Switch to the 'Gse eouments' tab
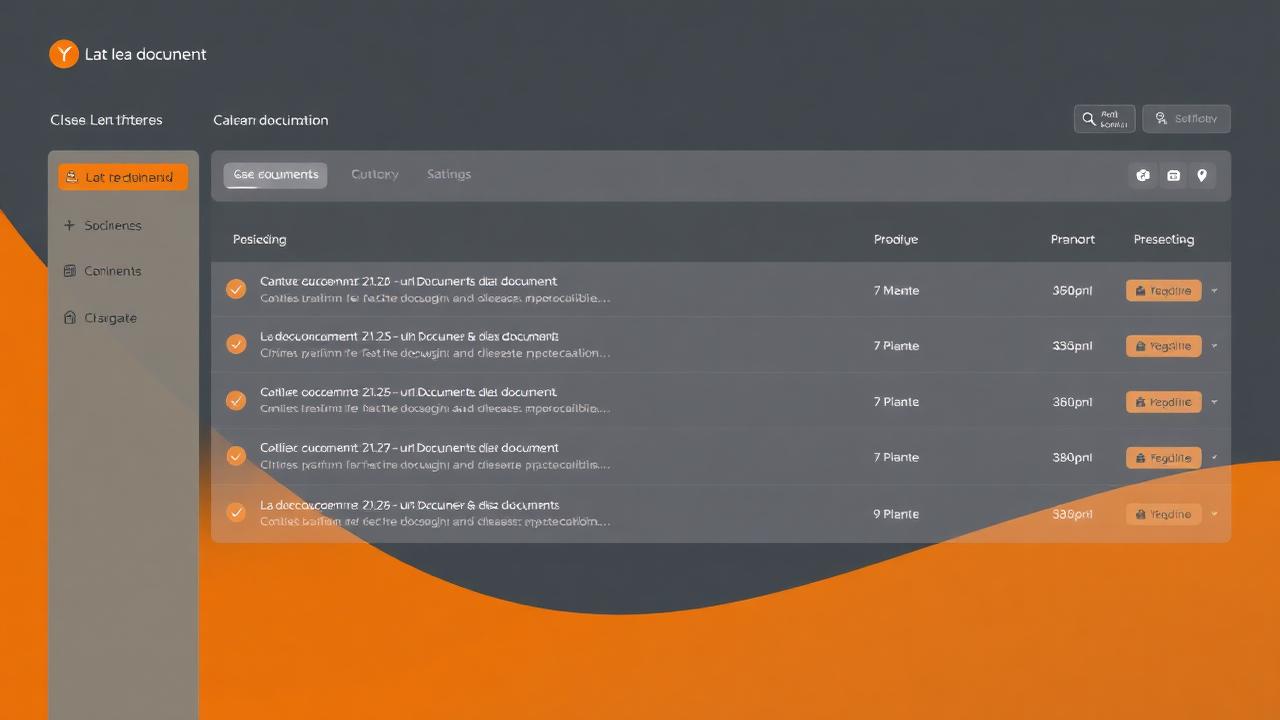The height and width of the screenshot is (720, 1280). click(x=275, y=175)
